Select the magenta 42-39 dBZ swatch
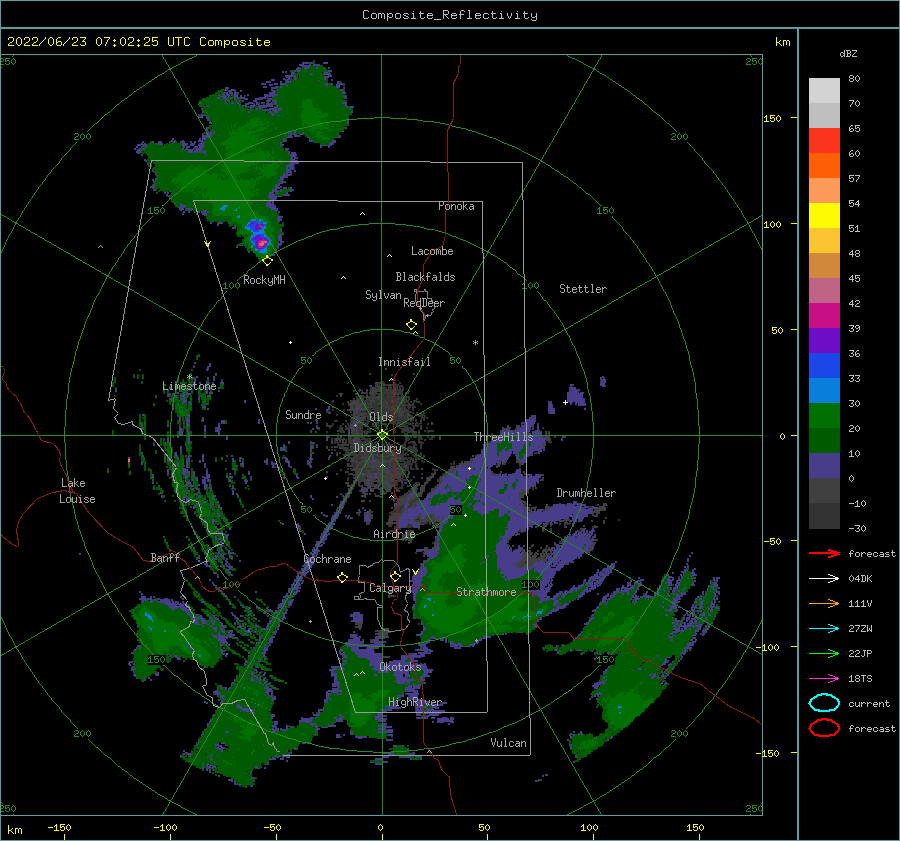The height and width of the screenshot is (841, 900). coord(824,315)
